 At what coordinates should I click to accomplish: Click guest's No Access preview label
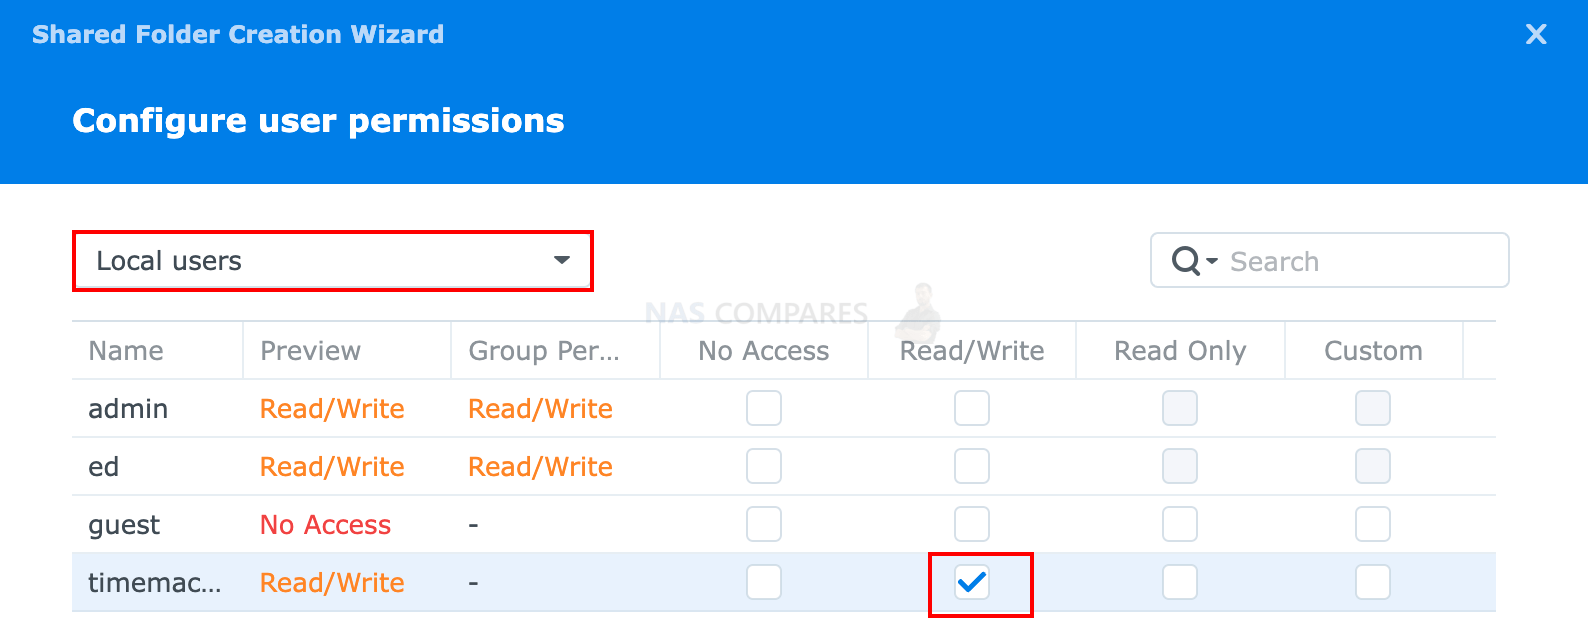click(324, 524)
